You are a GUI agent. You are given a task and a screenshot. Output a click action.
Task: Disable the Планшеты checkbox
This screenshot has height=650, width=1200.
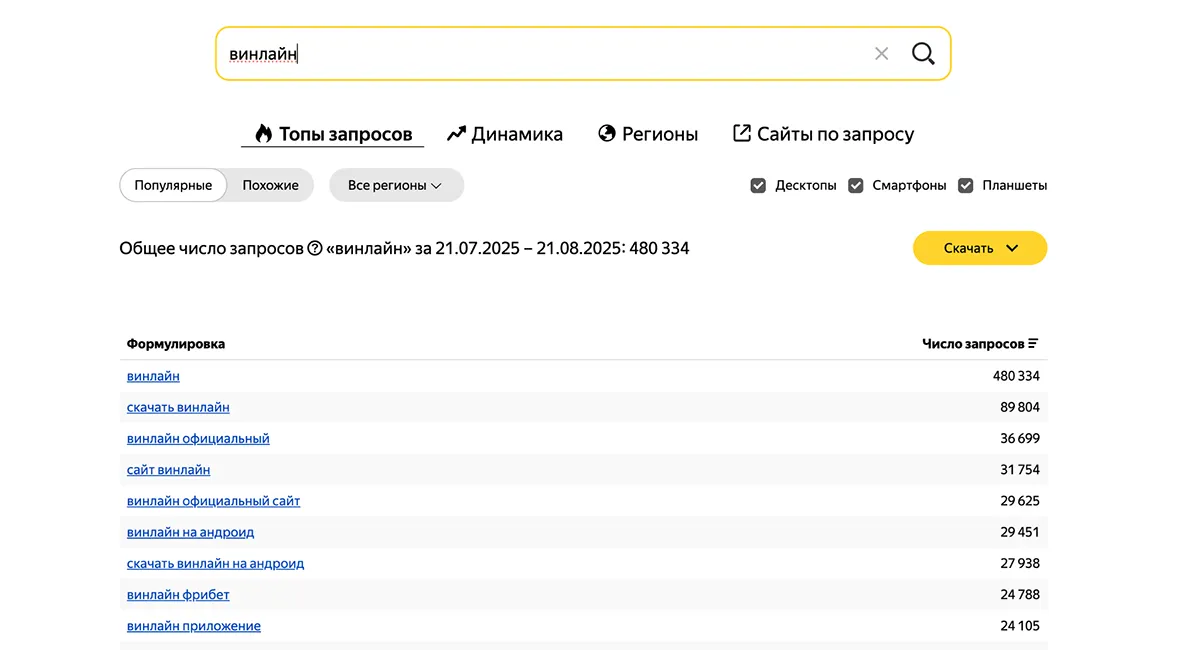pyautogui.click(x=966, y=186)
